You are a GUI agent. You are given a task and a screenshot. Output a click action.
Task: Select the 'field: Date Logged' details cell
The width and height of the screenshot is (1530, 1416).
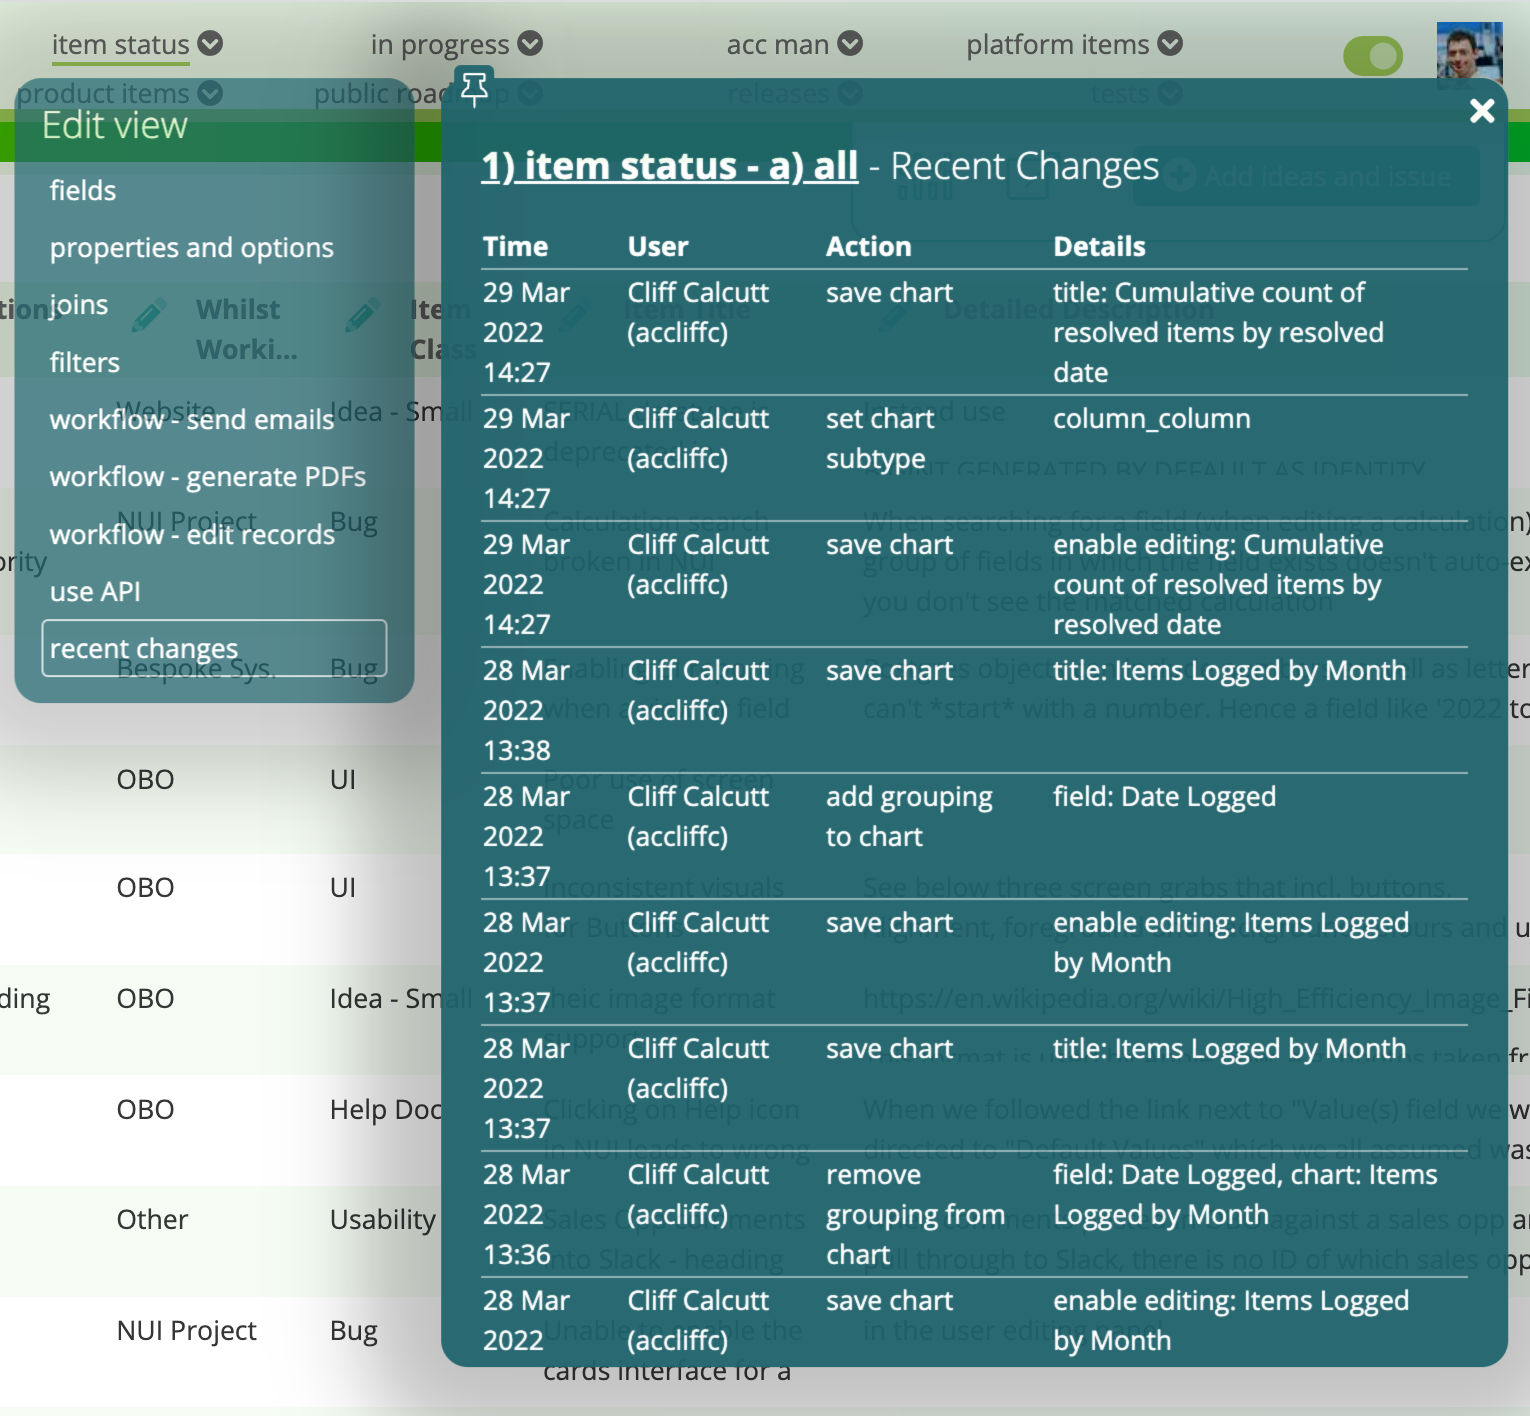point(1165,797)
